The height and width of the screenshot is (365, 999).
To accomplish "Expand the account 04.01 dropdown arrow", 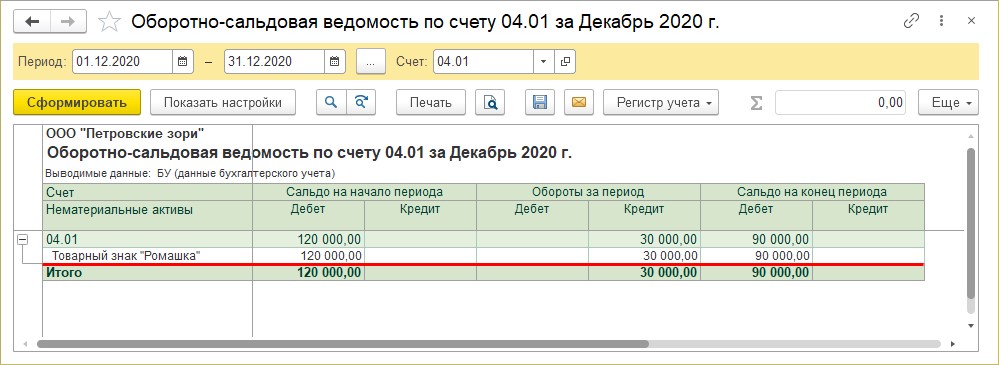I will pos(543,62).
